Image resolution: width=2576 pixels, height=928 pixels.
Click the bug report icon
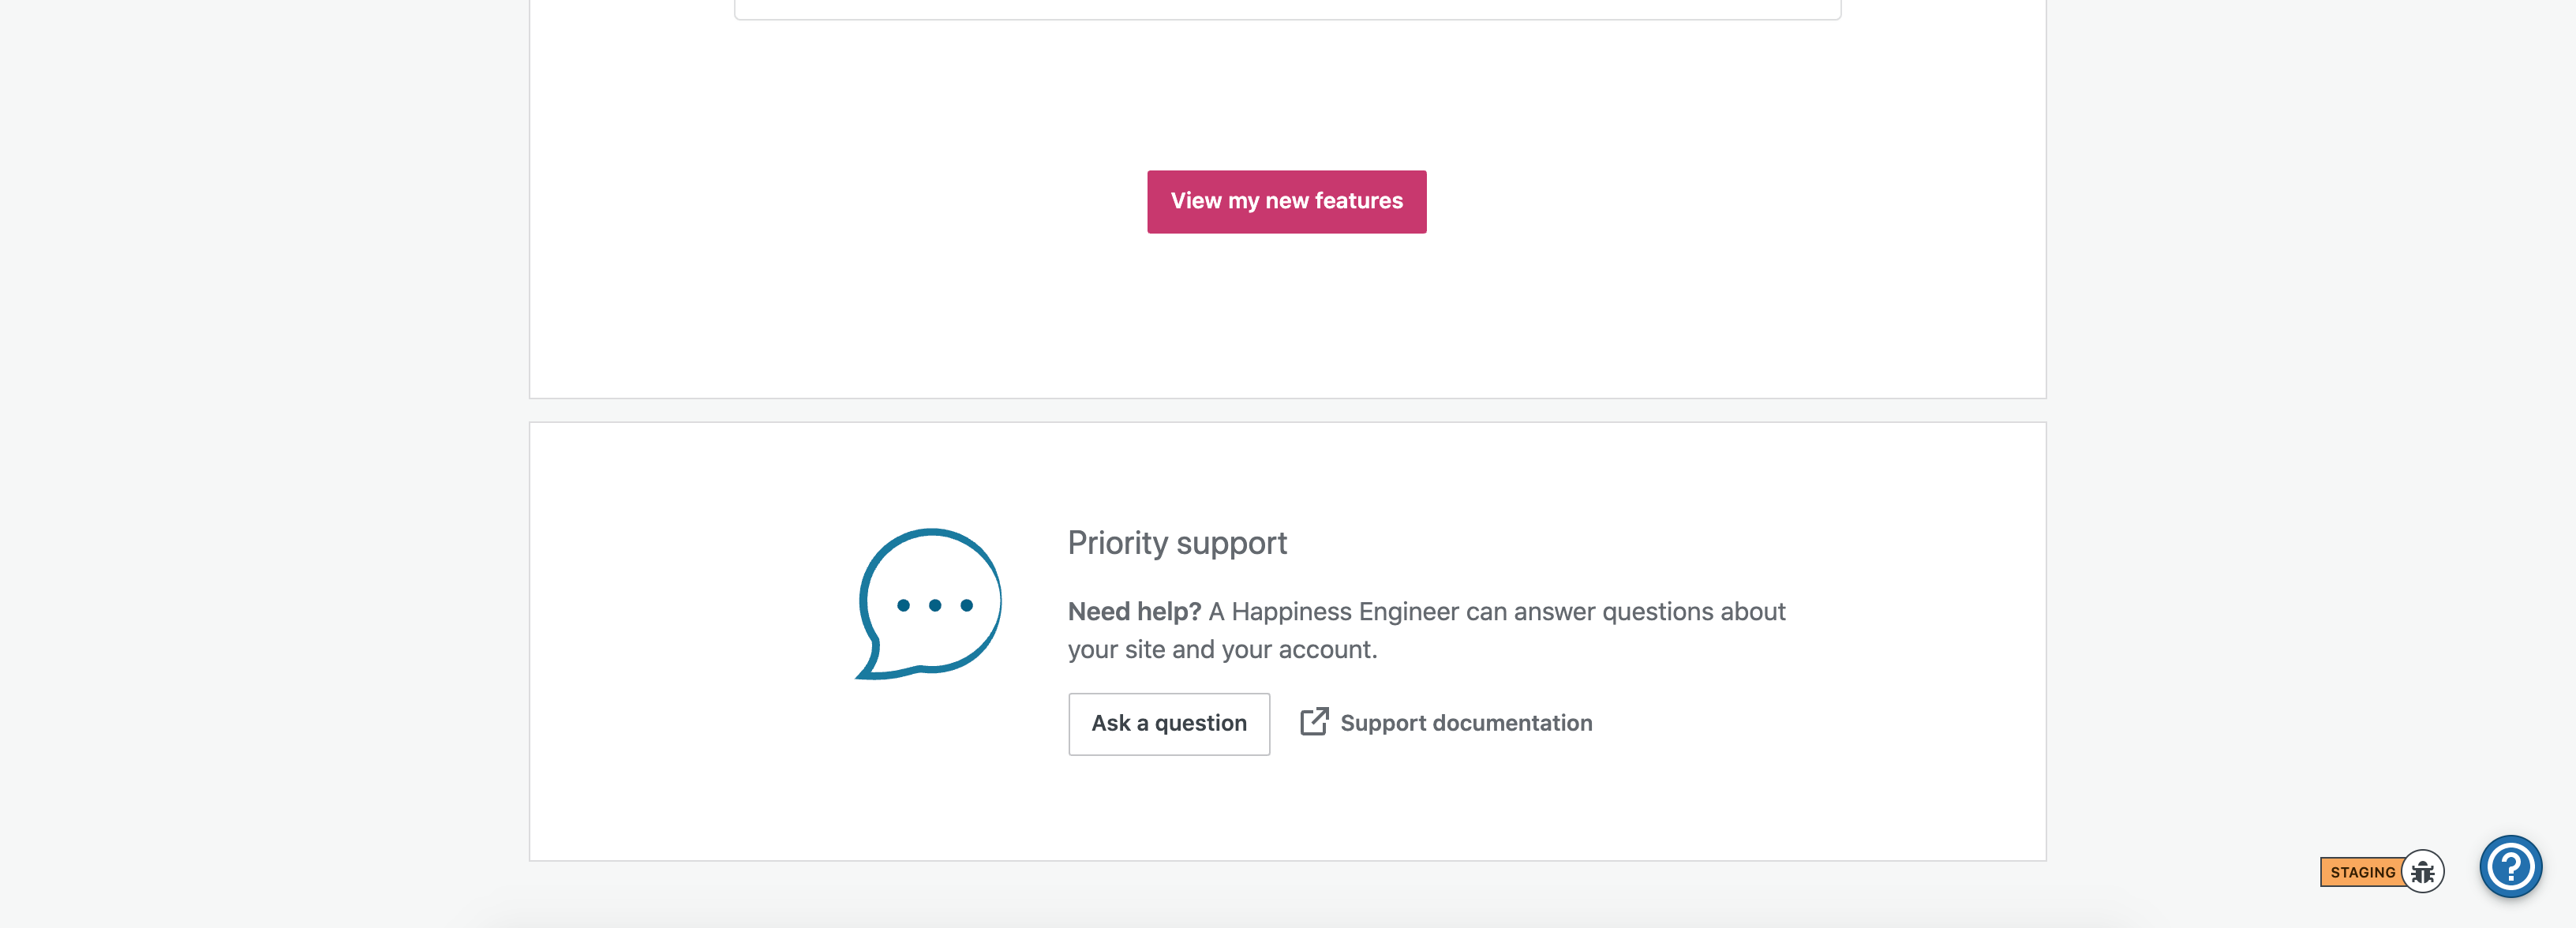click(2422, 872)
